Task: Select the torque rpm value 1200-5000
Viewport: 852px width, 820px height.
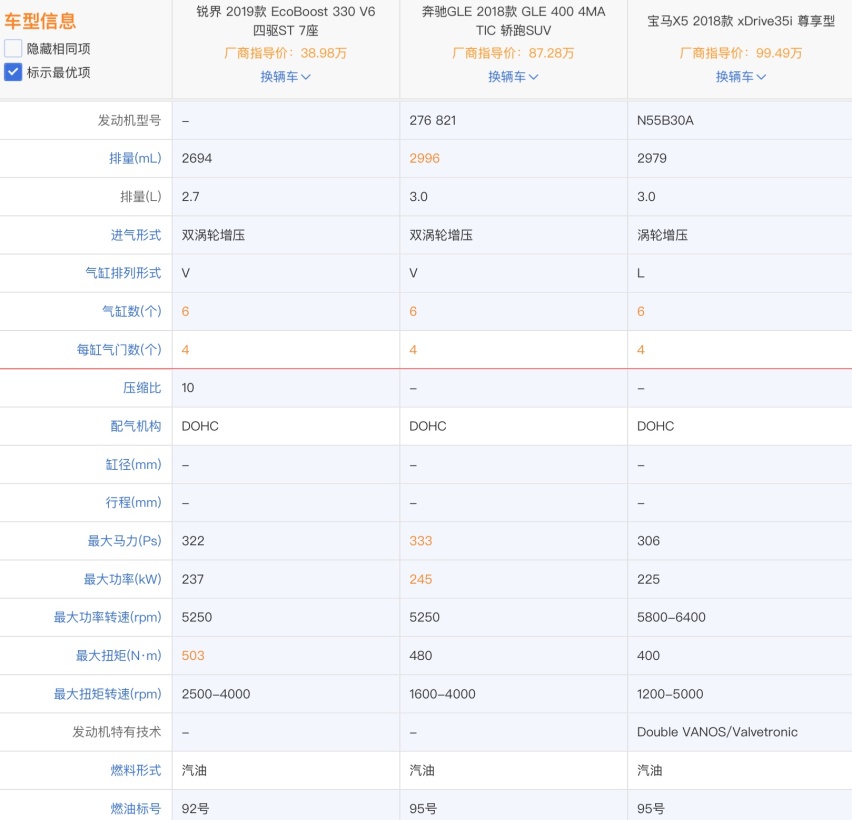Action: click(x=670, y=693)
